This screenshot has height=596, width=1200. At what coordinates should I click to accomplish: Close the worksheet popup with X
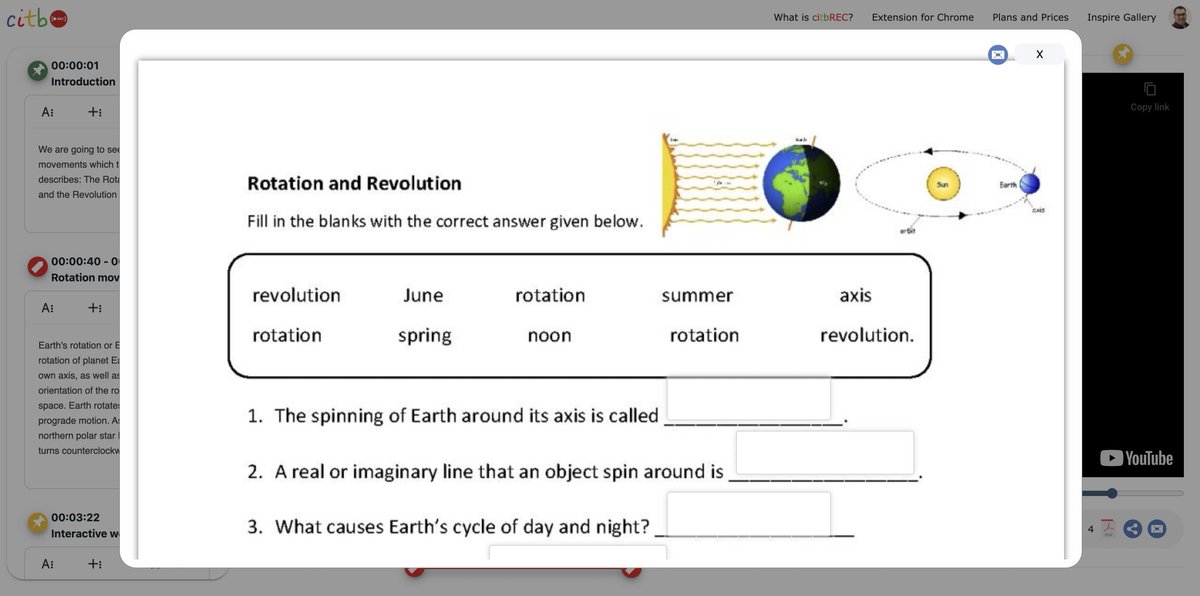click(1040, 54)
